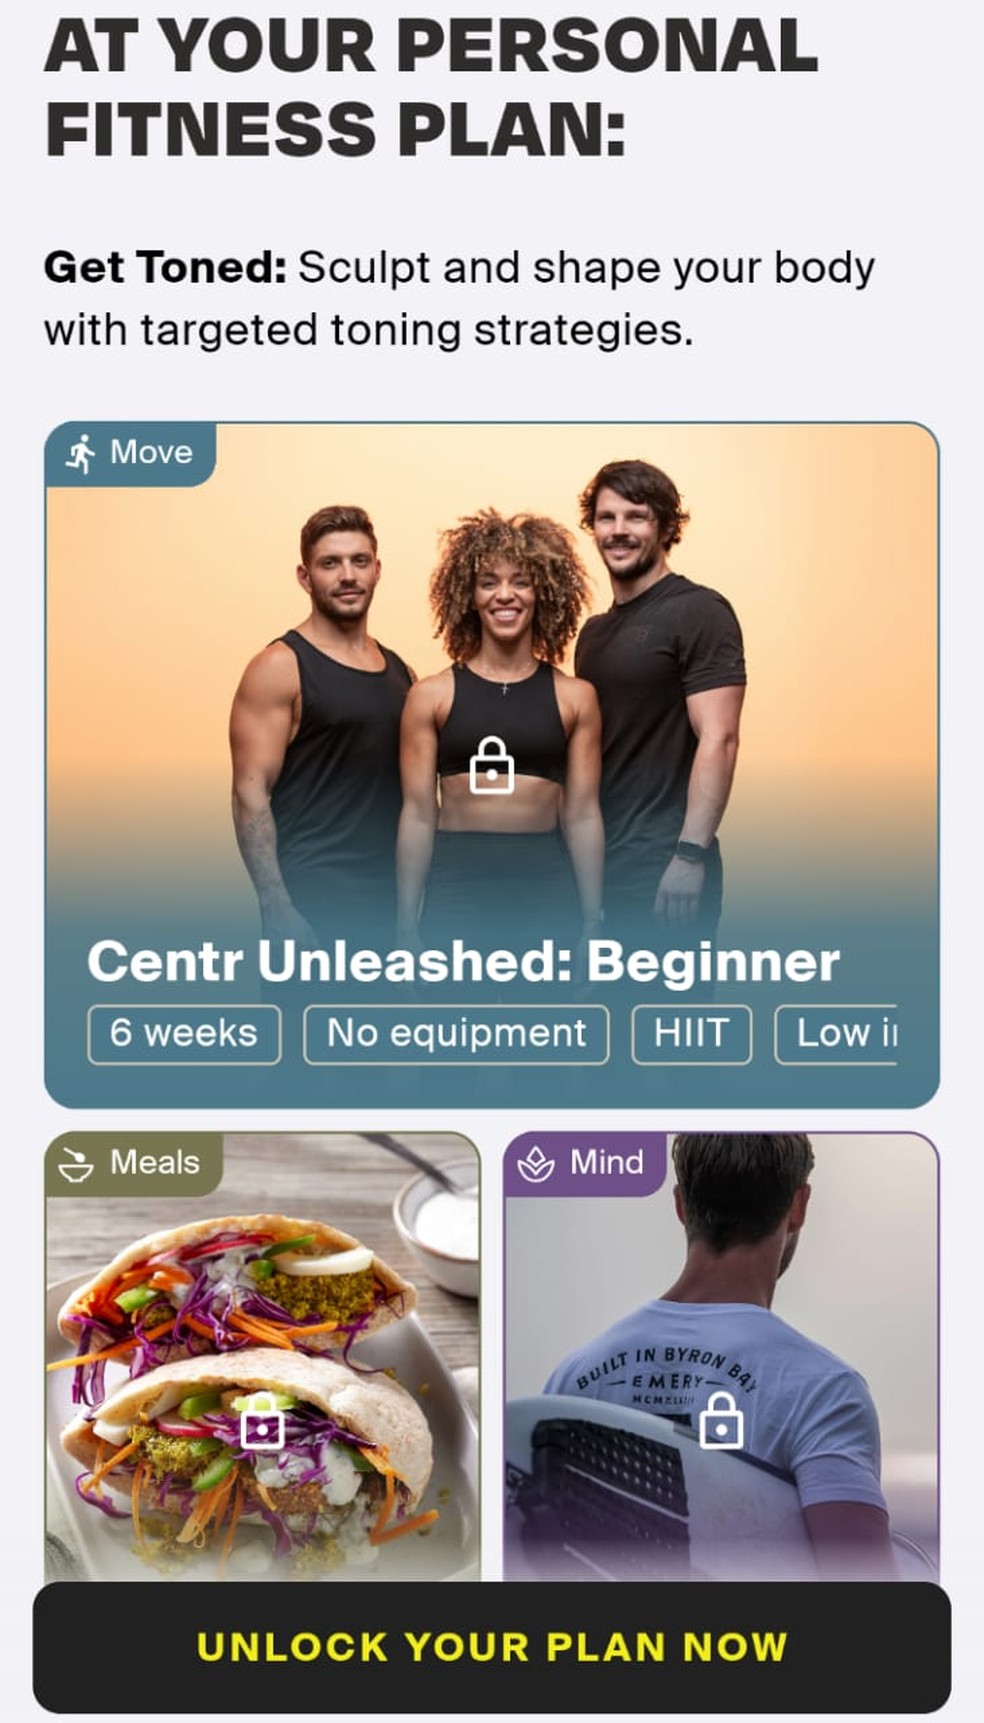Tap the lock icon on the Move card
Viewport: 984px width, 1723px height.
[492, 765]
